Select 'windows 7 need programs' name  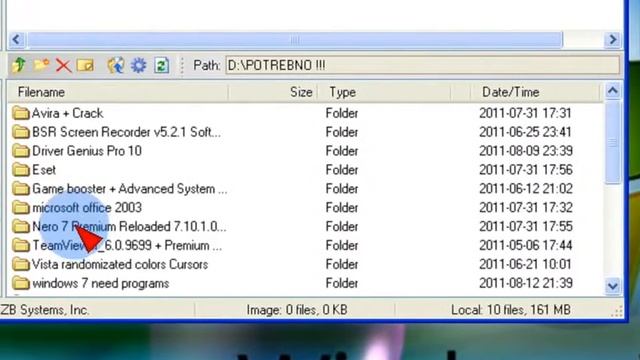(100, 283)
